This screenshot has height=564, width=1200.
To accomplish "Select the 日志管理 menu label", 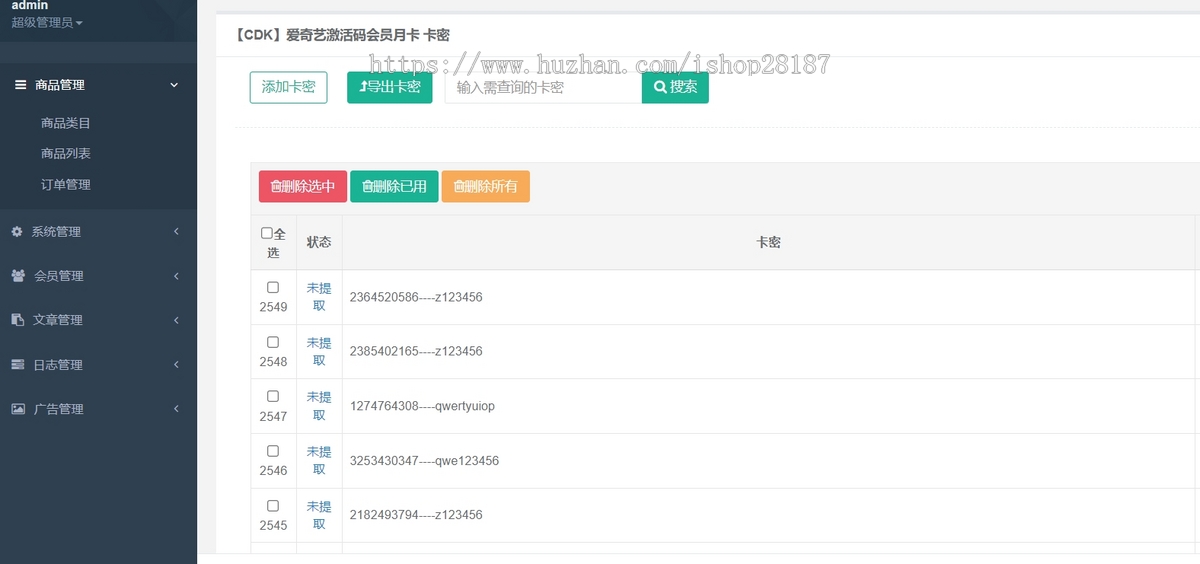I will click(58, 365).
